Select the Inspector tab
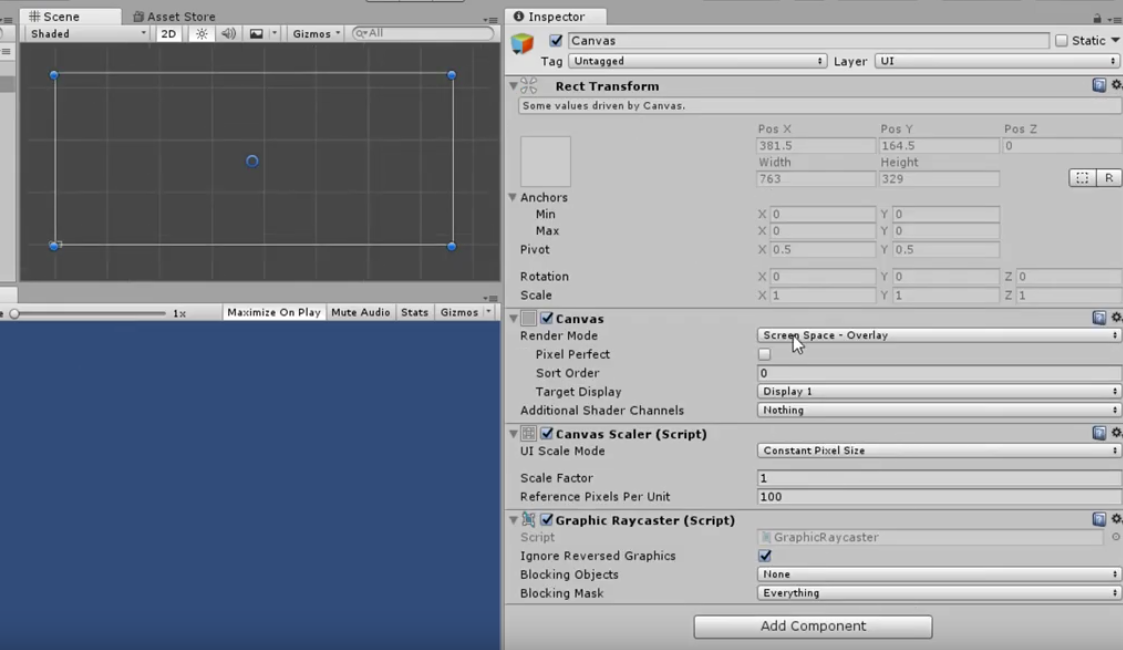Screen dimensions: 1123x650 tap(554, 16)
